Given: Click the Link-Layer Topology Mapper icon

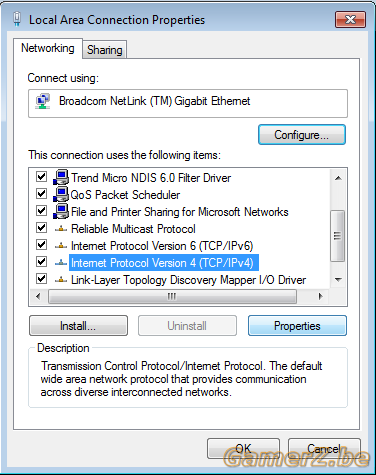Looking at the screenshot, I should [61, 280].
